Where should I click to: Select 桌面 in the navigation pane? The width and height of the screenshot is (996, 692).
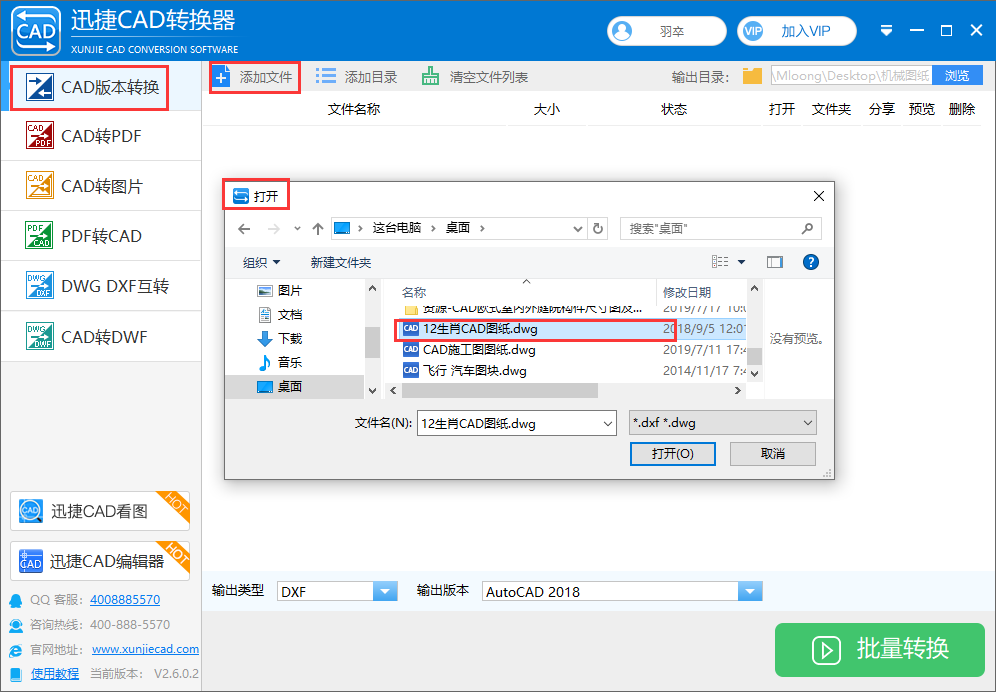(x=295, y=386)
